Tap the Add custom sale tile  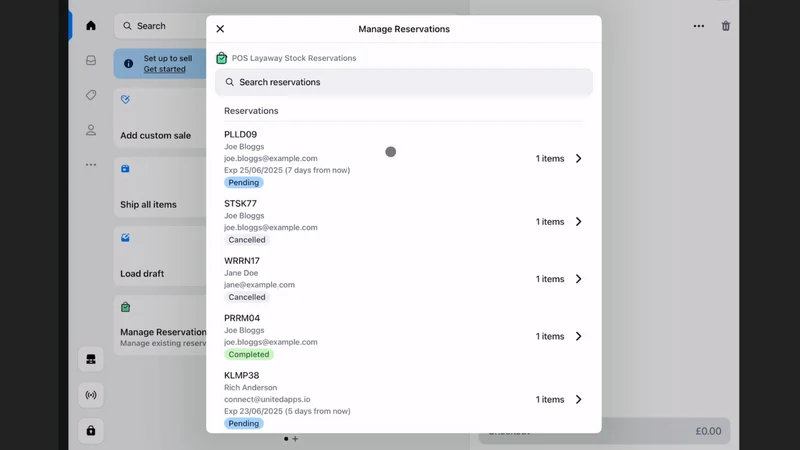160,118
